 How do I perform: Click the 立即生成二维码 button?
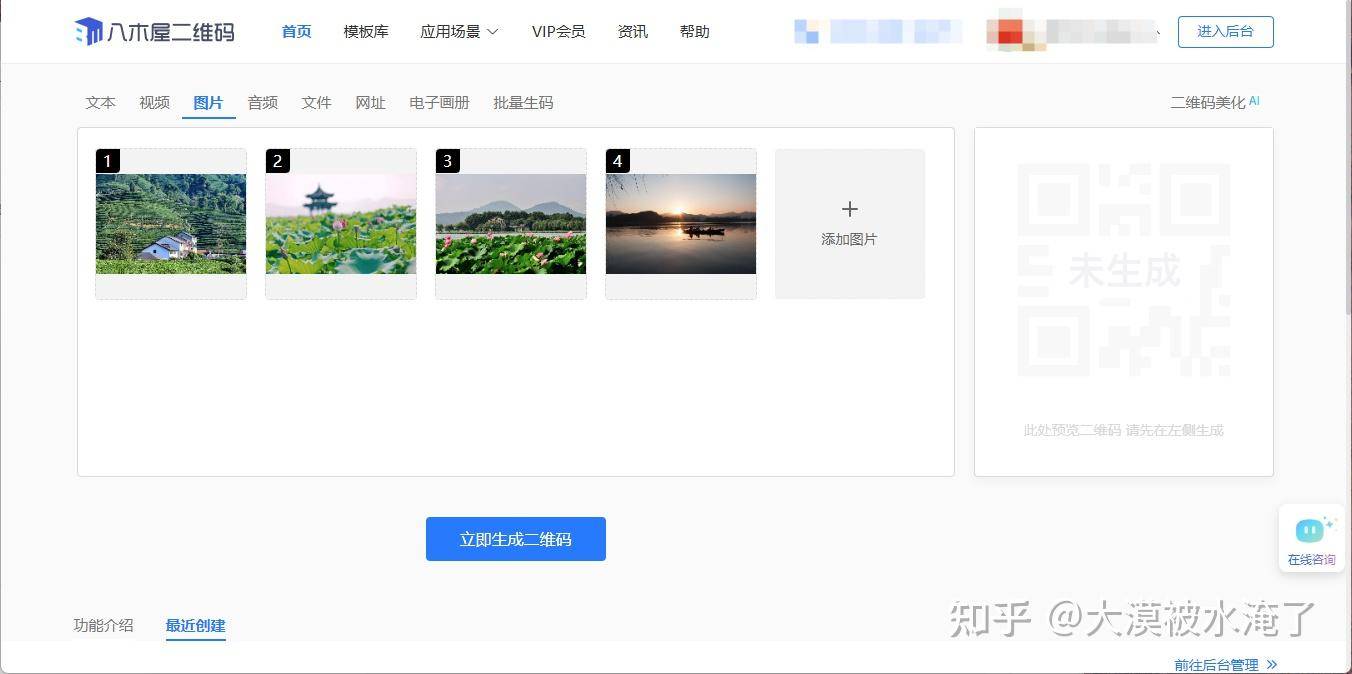[516, 539]
